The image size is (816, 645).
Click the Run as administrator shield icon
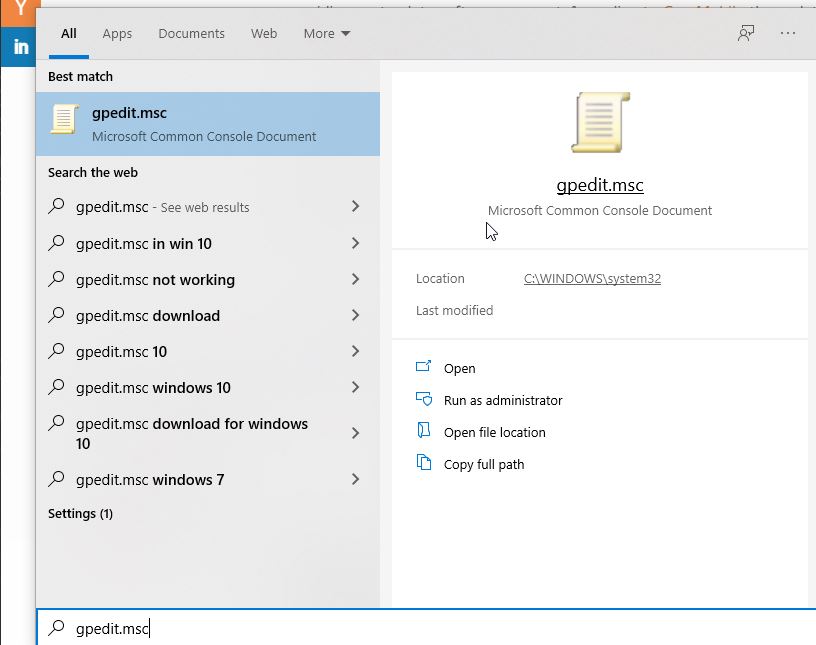click(424, 399)
